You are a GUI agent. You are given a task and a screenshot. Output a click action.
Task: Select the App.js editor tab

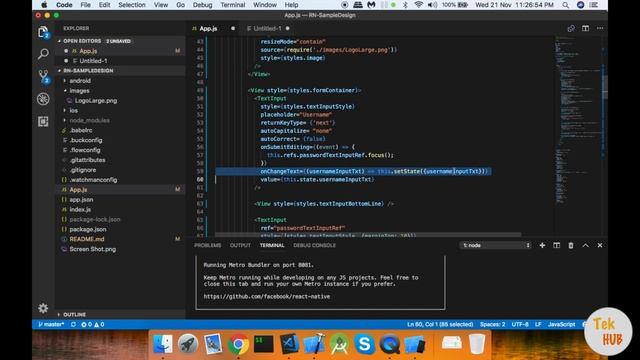[208, 28]
